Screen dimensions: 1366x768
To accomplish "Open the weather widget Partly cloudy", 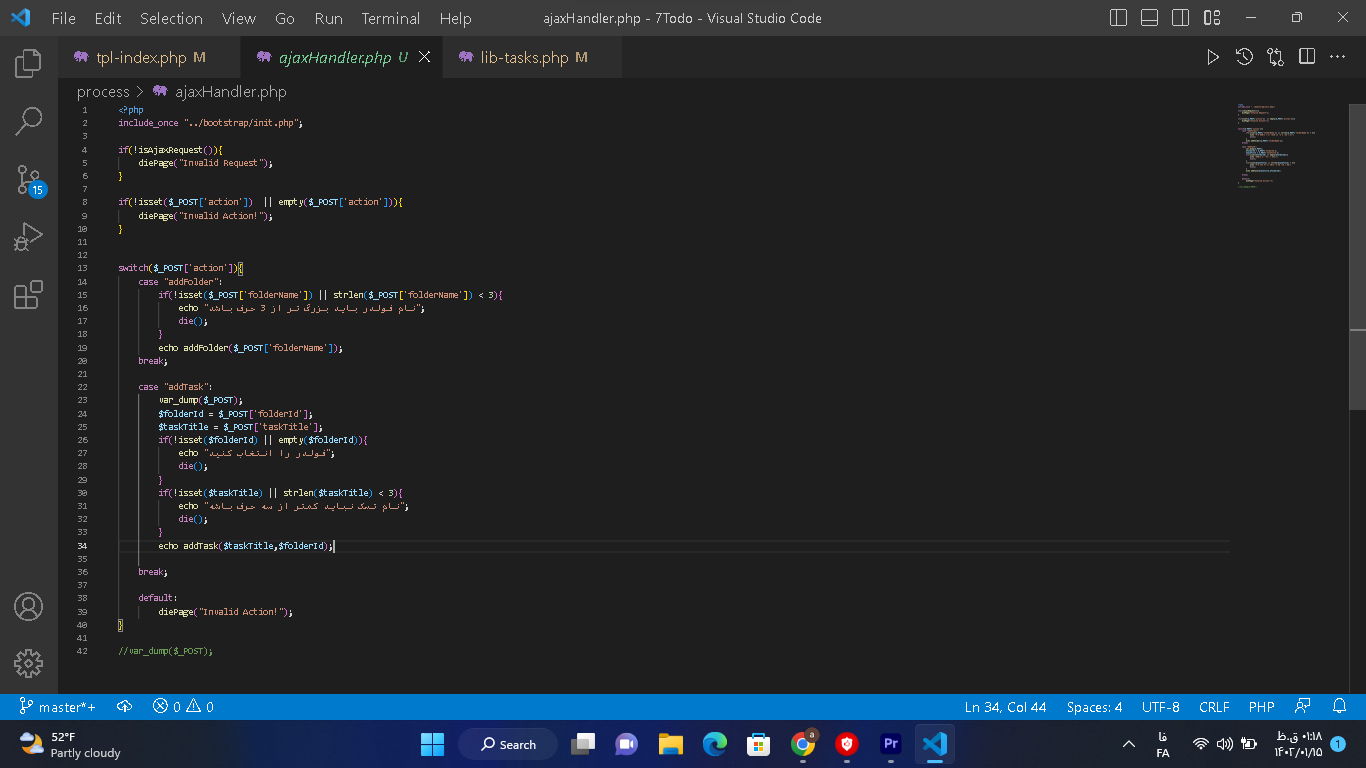I will (70, 744).
